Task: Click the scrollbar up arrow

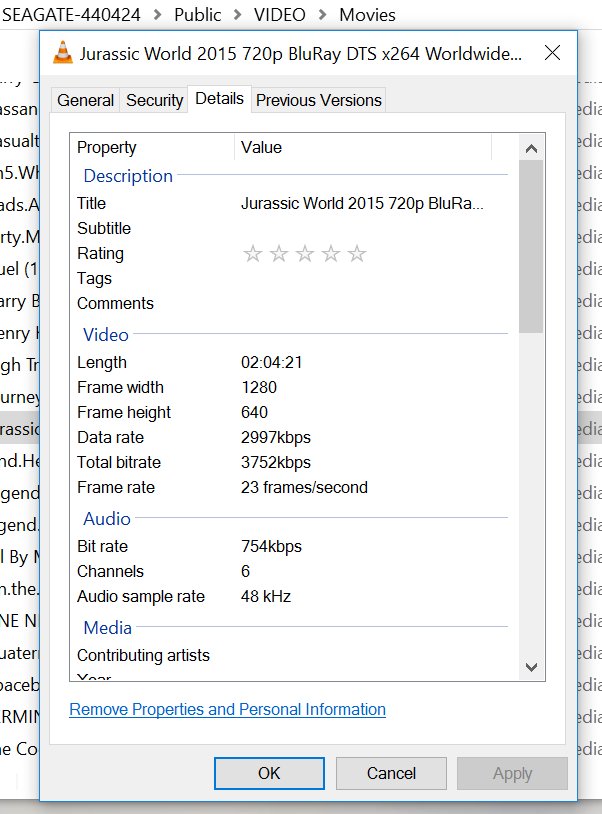Action: (531, 148)
